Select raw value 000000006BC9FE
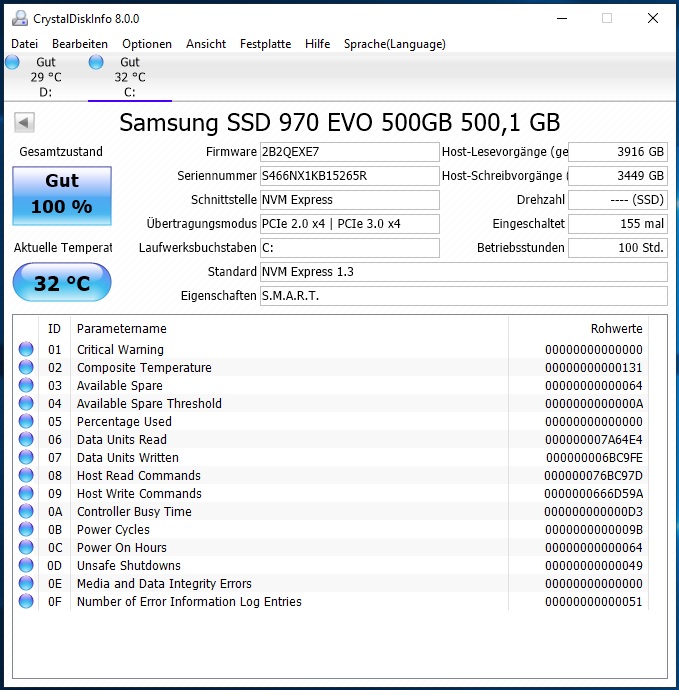The image size is (679, 690). [594, 458]
